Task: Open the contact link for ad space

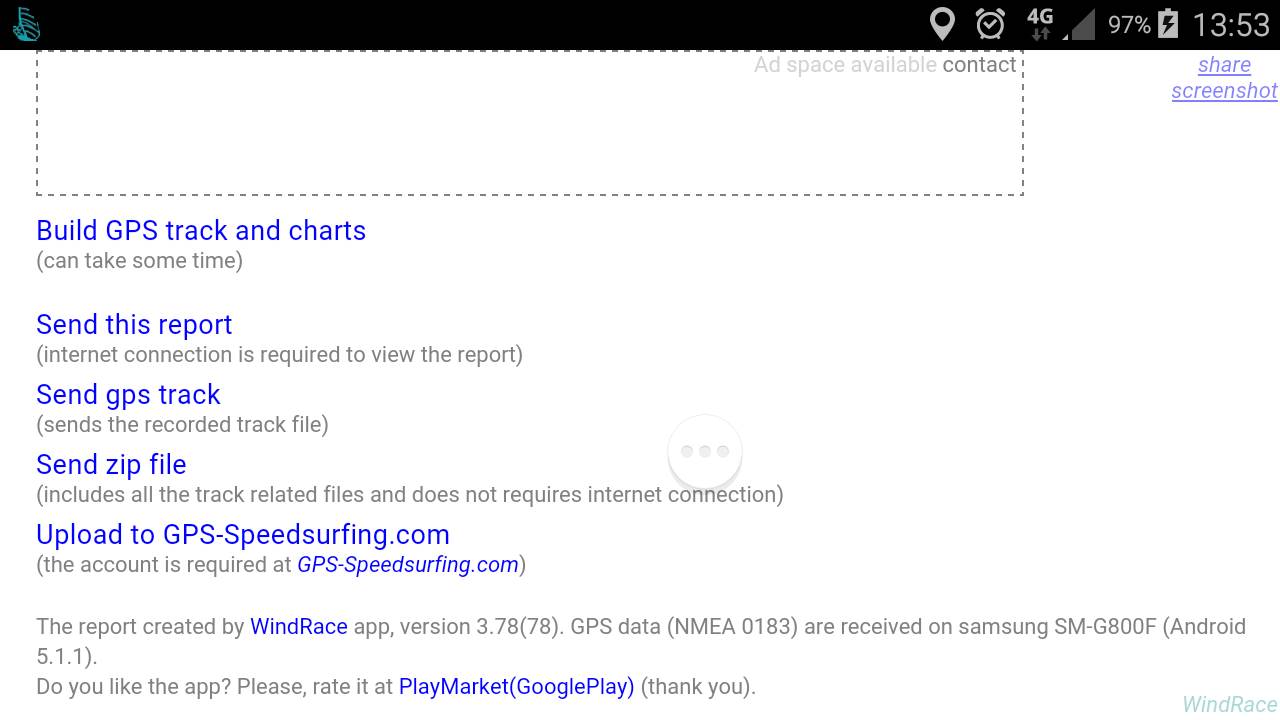Action: pos(979,65)
